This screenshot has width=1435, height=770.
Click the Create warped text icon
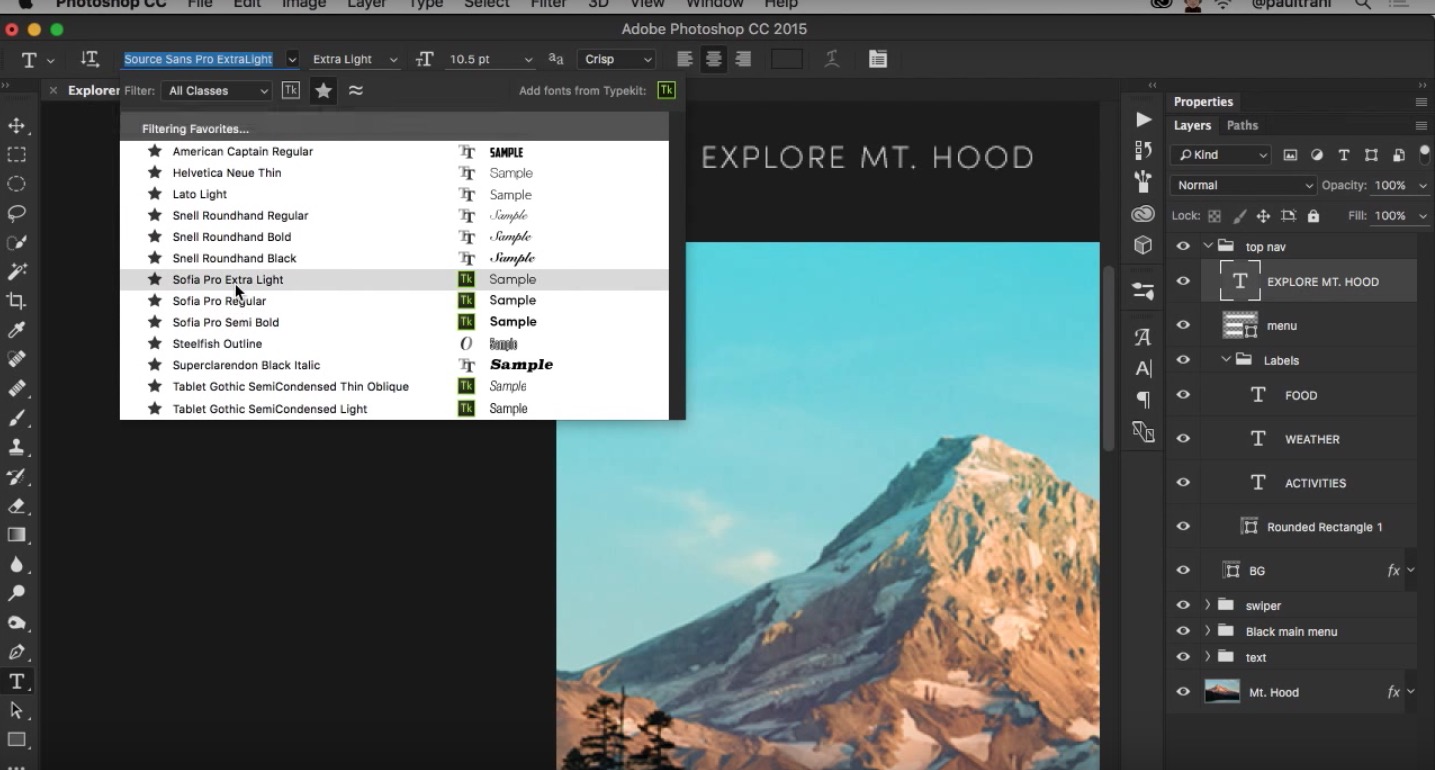click(831, 59)
